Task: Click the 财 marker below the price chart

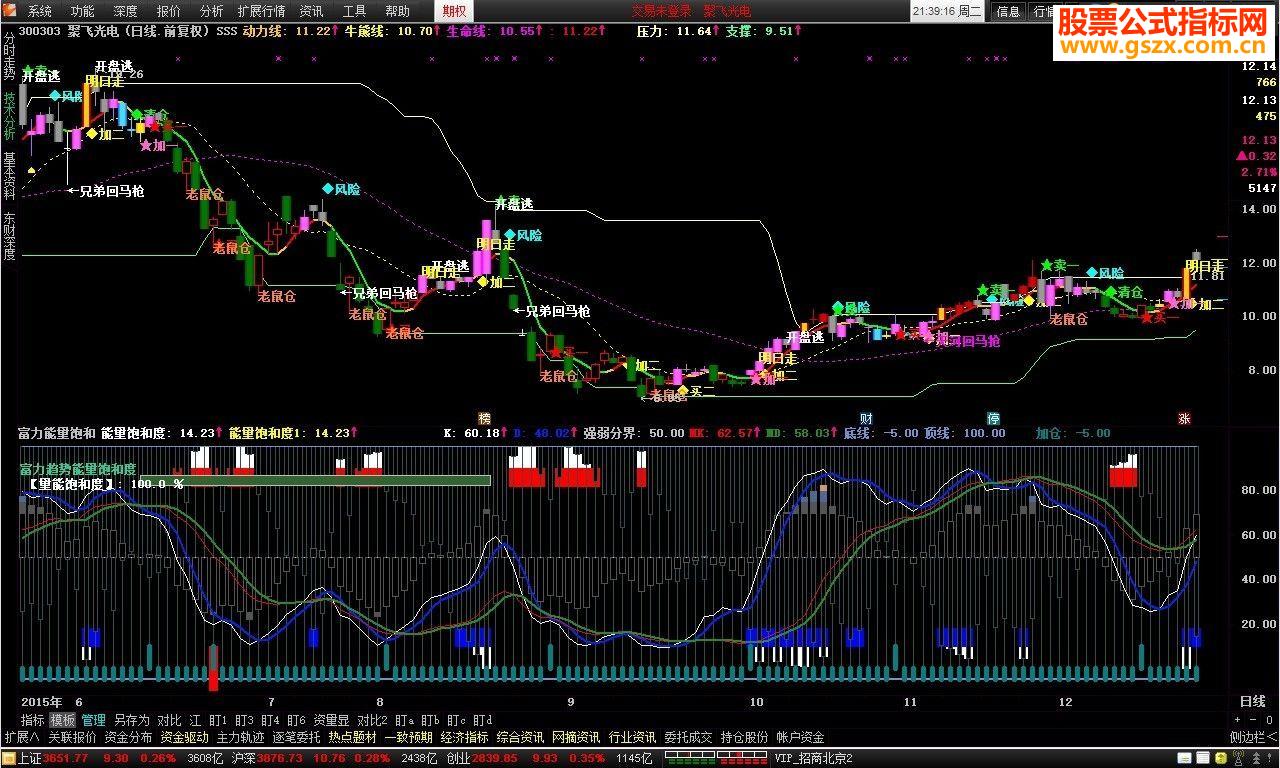Action: tap(866, 418)
